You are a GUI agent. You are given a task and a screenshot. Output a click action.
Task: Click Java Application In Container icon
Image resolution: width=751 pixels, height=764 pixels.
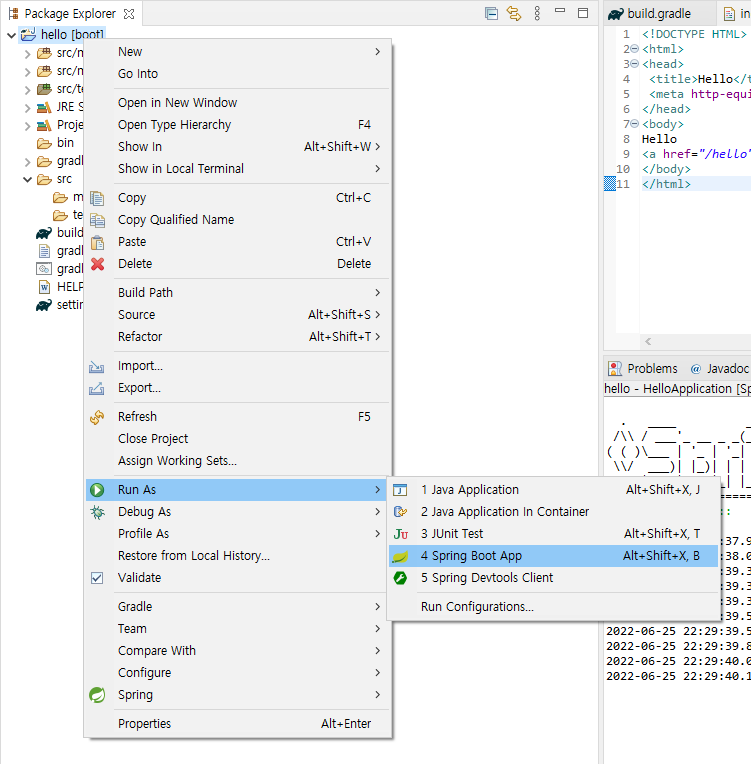(x=400, y=512)
